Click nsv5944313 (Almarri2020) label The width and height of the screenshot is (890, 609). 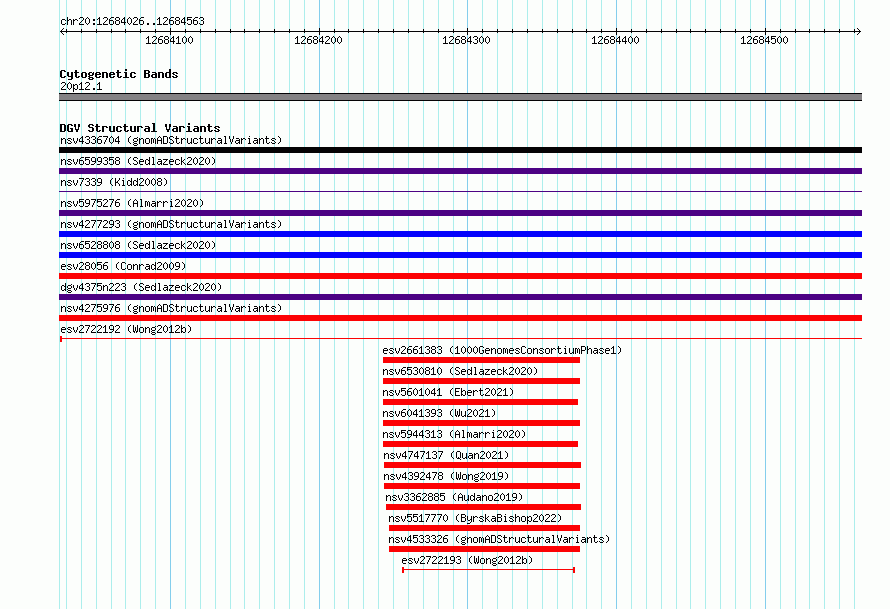point(454,434)
